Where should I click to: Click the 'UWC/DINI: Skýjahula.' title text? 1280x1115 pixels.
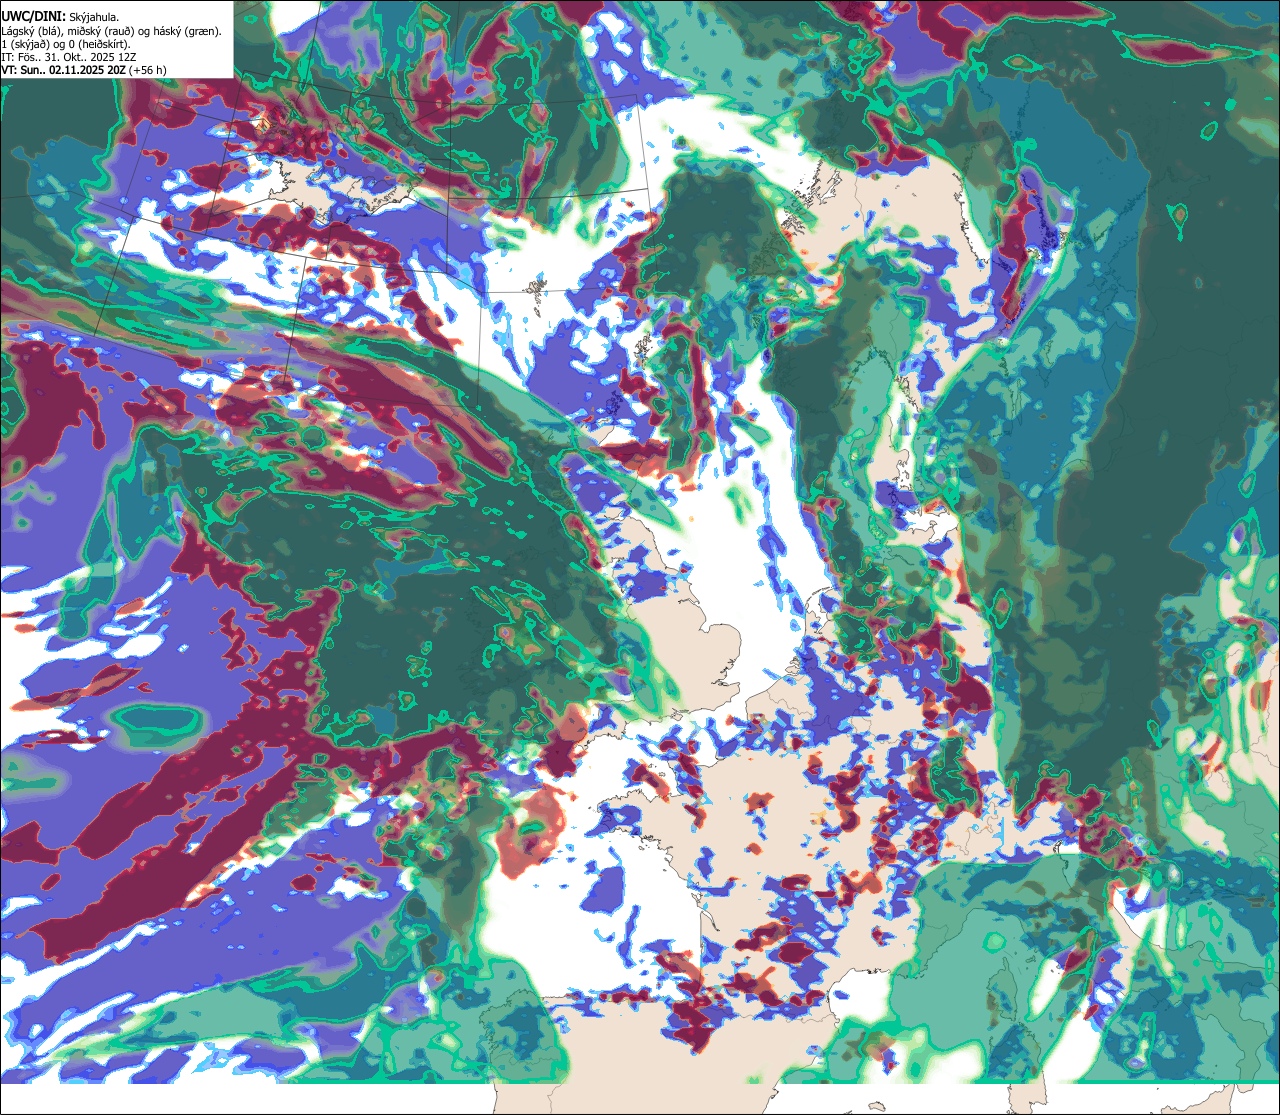tap(60, 16)
